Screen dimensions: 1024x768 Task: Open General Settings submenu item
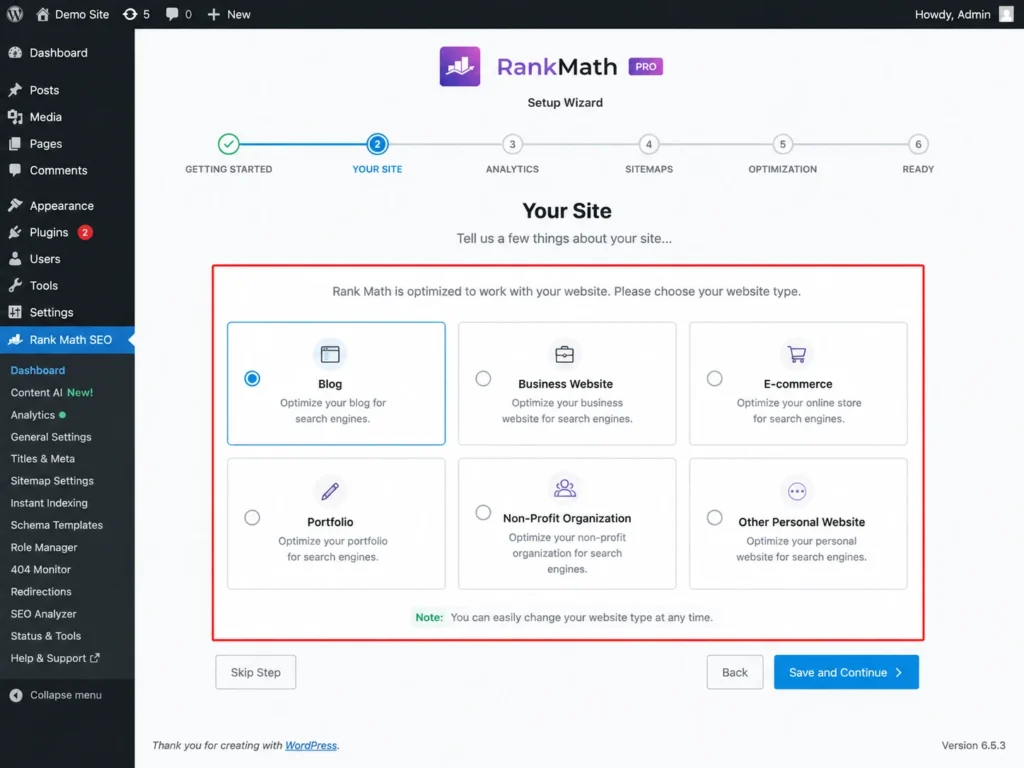tap(51, 437)
